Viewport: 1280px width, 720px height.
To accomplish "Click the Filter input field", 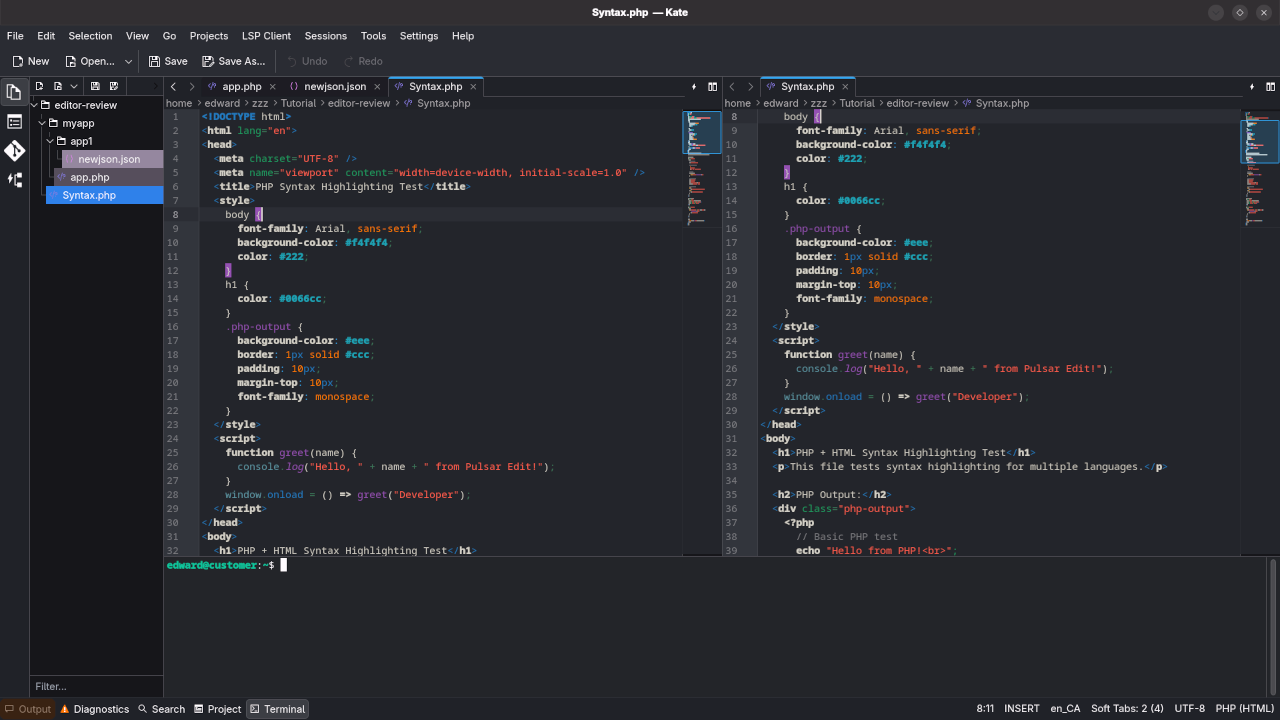I will 95,686.
